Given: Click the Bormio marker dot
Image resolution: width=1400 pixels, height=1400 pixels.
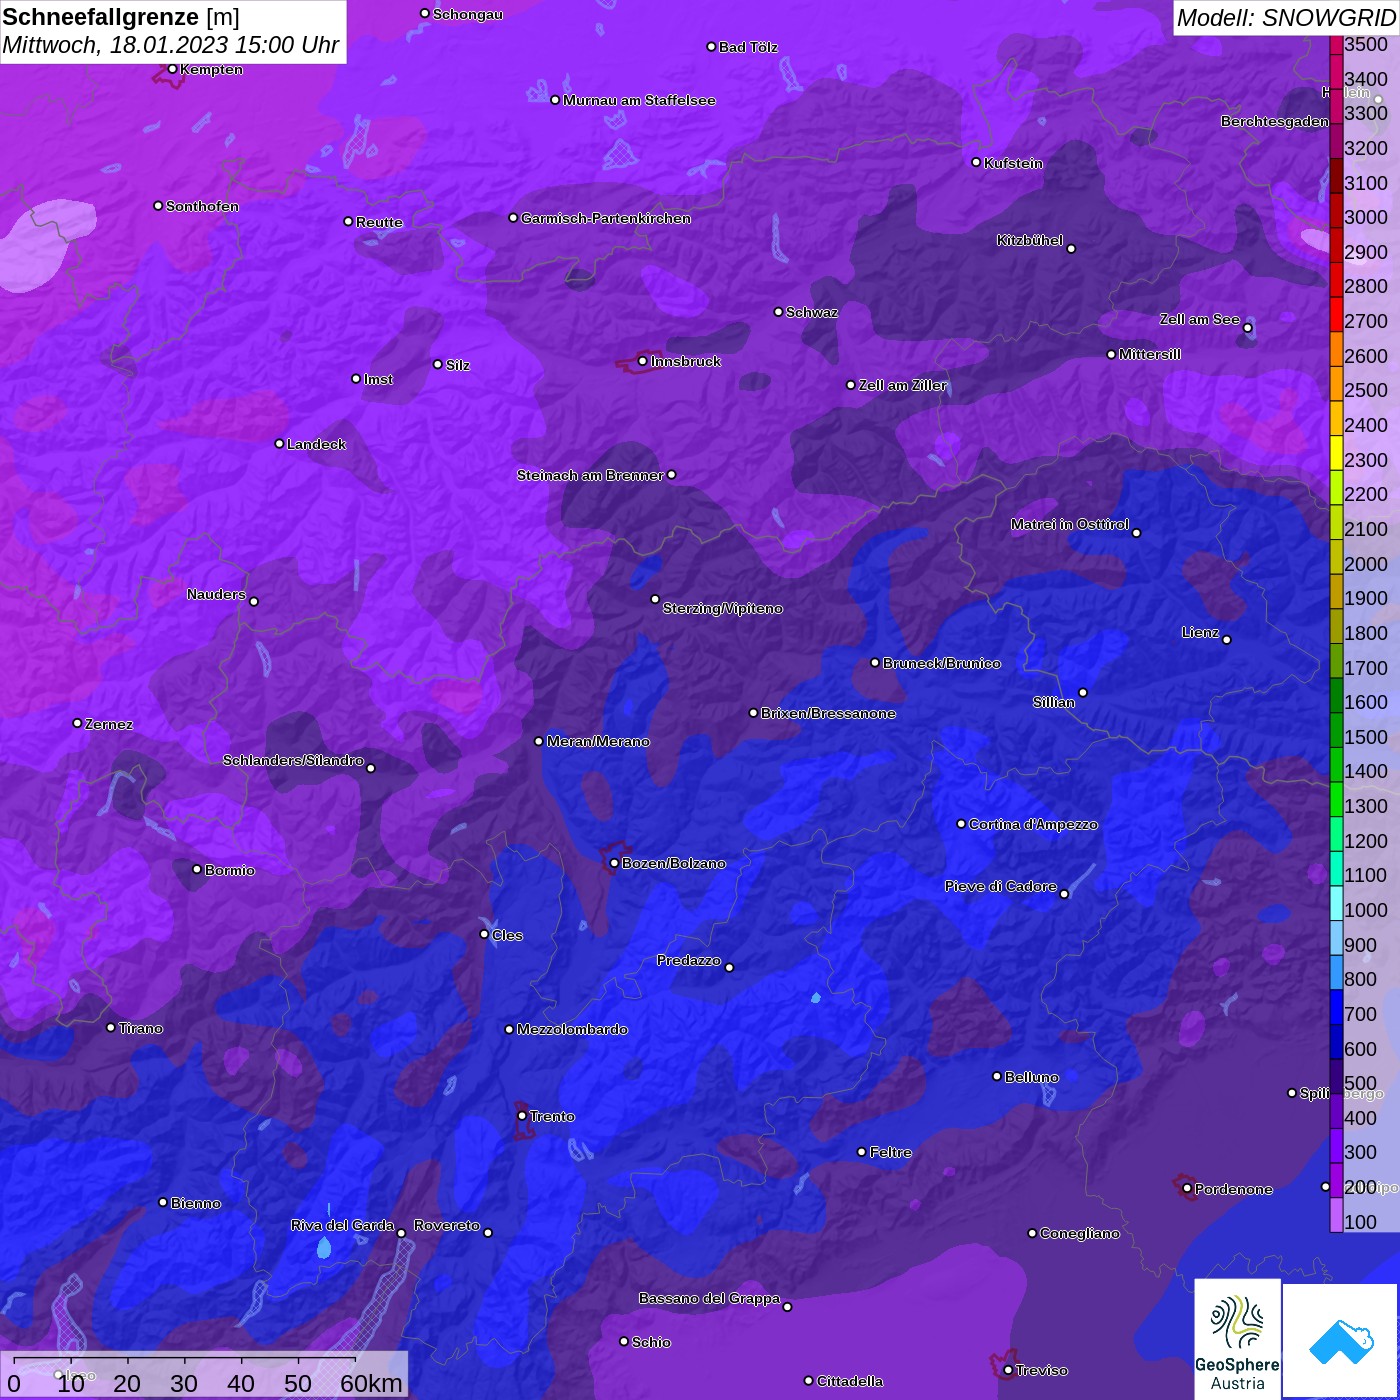Looking at the screenshot, I should pos(197,869).
